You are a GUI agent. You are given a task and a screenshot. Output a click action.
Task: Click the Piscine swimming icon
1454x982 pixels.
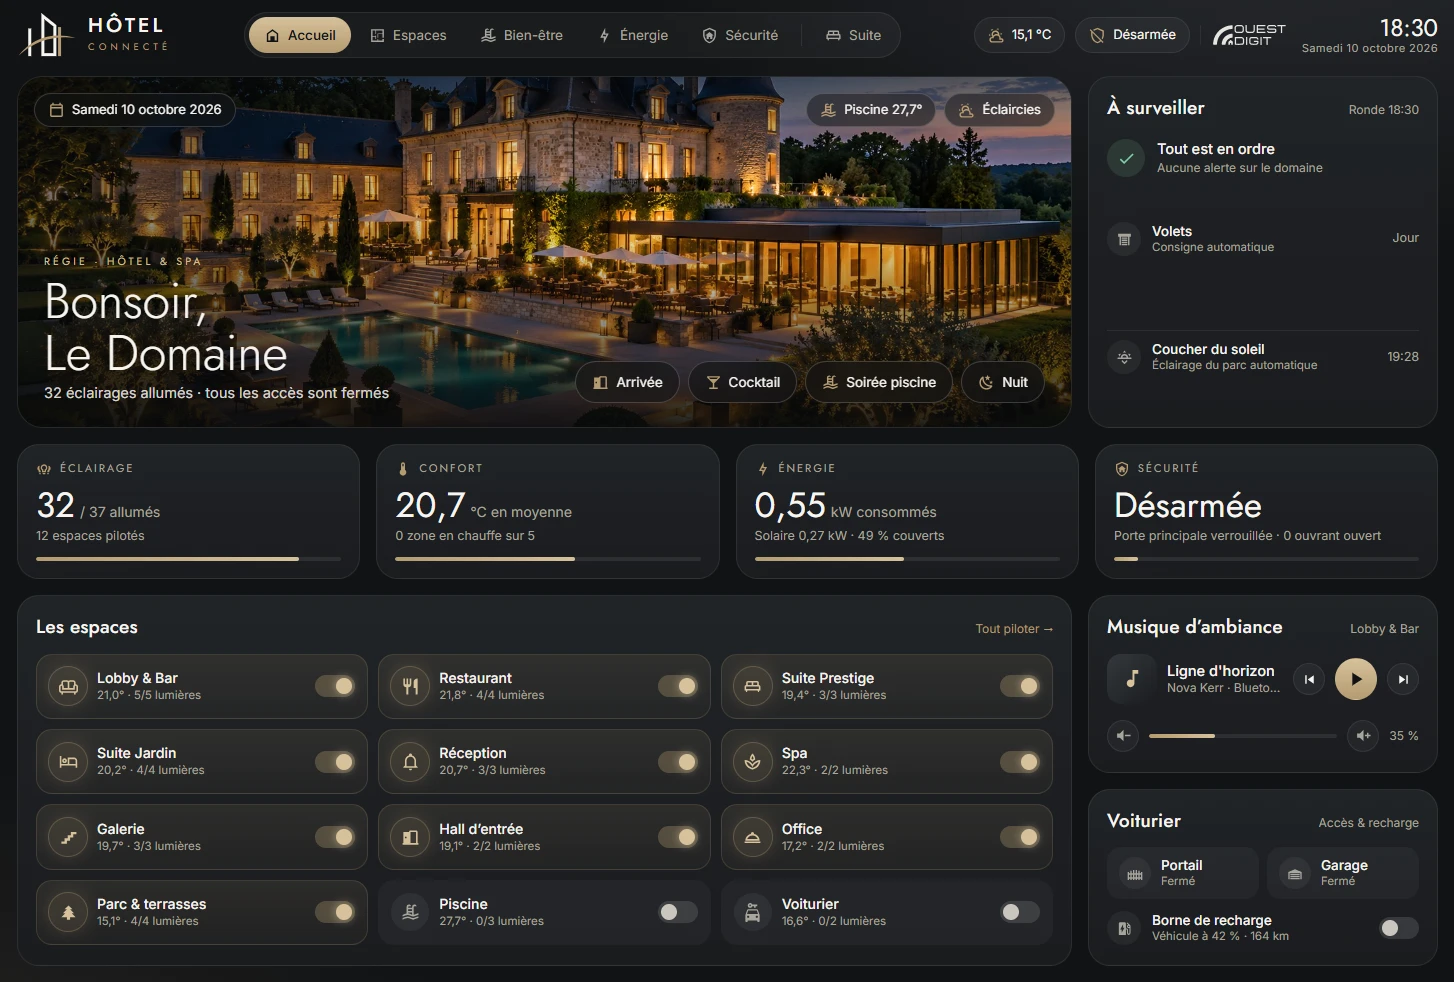410,912
